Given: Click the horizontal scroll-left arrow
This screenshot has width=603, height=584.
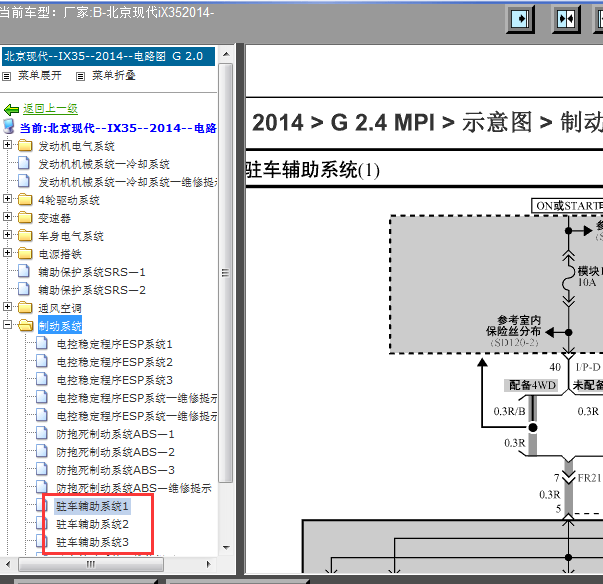Looking at the screenshot, I should (x=8, y=564).
